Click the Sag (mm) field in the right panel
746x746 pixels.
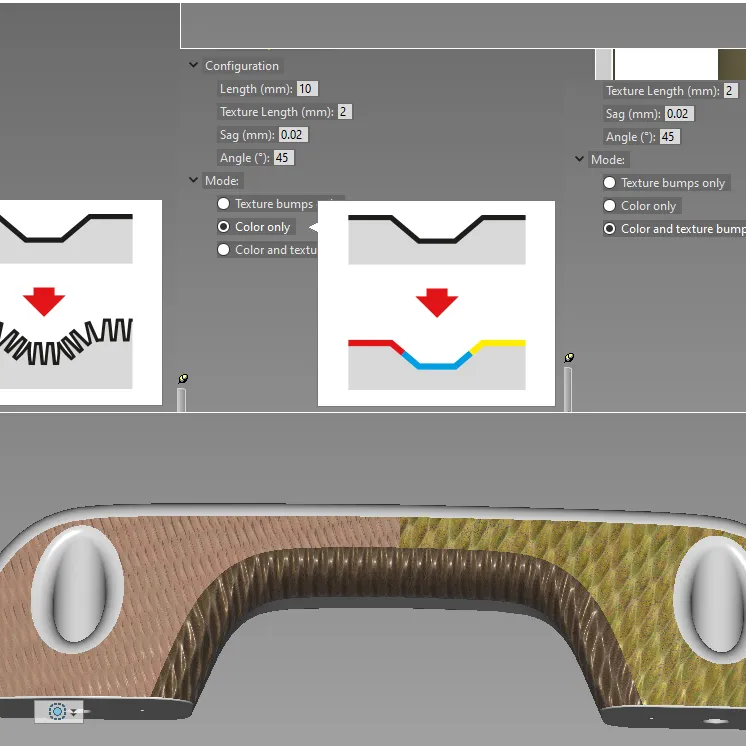679,114
